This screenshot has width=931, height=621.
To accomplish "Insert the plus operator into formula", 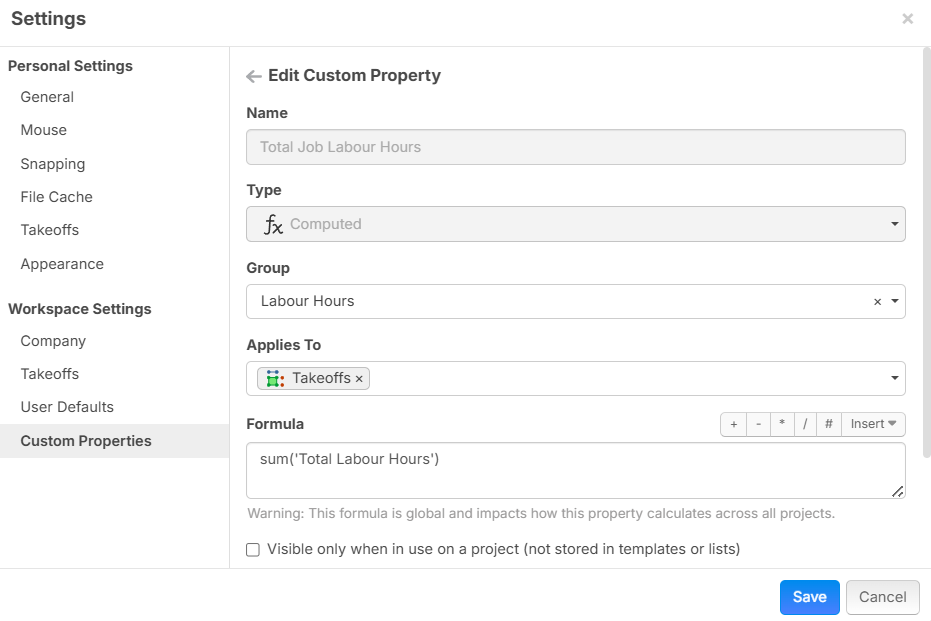I will 733,424.
